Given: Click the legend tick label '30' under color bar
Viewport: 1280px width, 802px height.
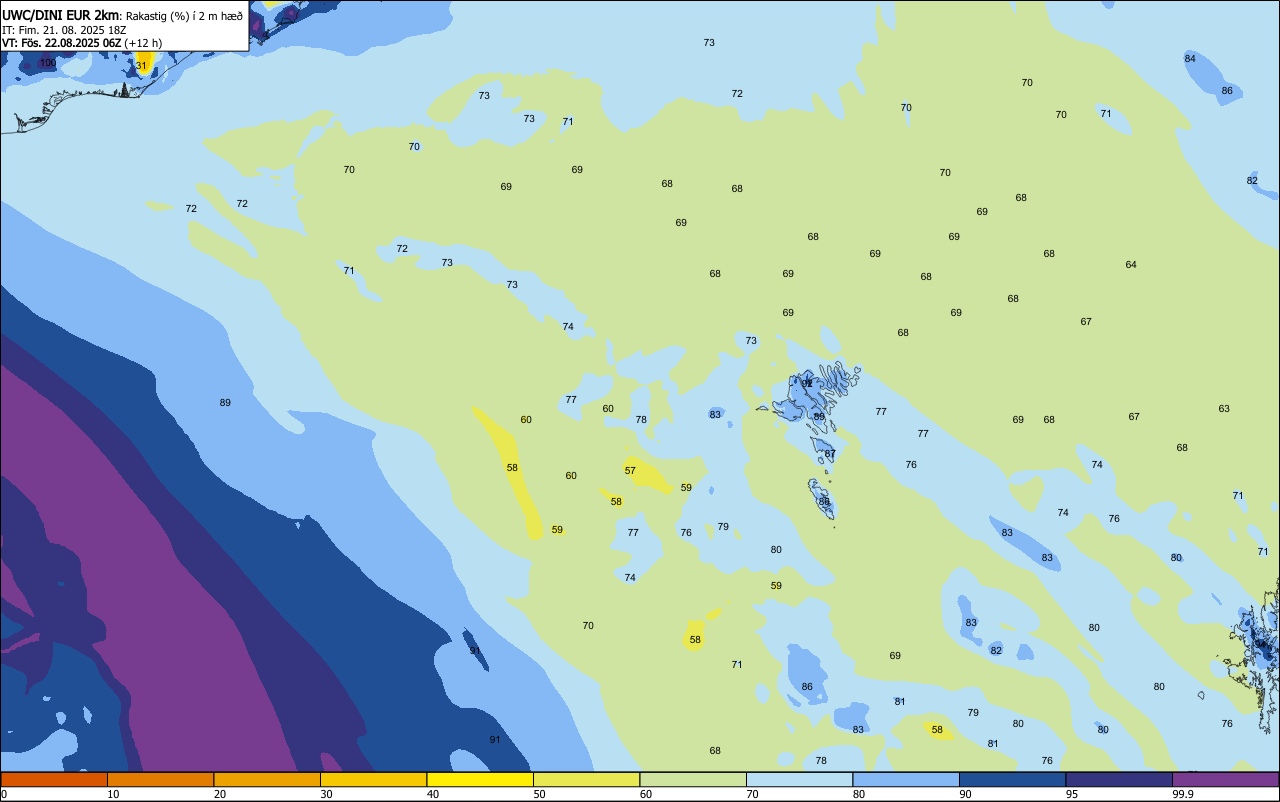Looking at the screenshot, I should (x=327, y=794).
